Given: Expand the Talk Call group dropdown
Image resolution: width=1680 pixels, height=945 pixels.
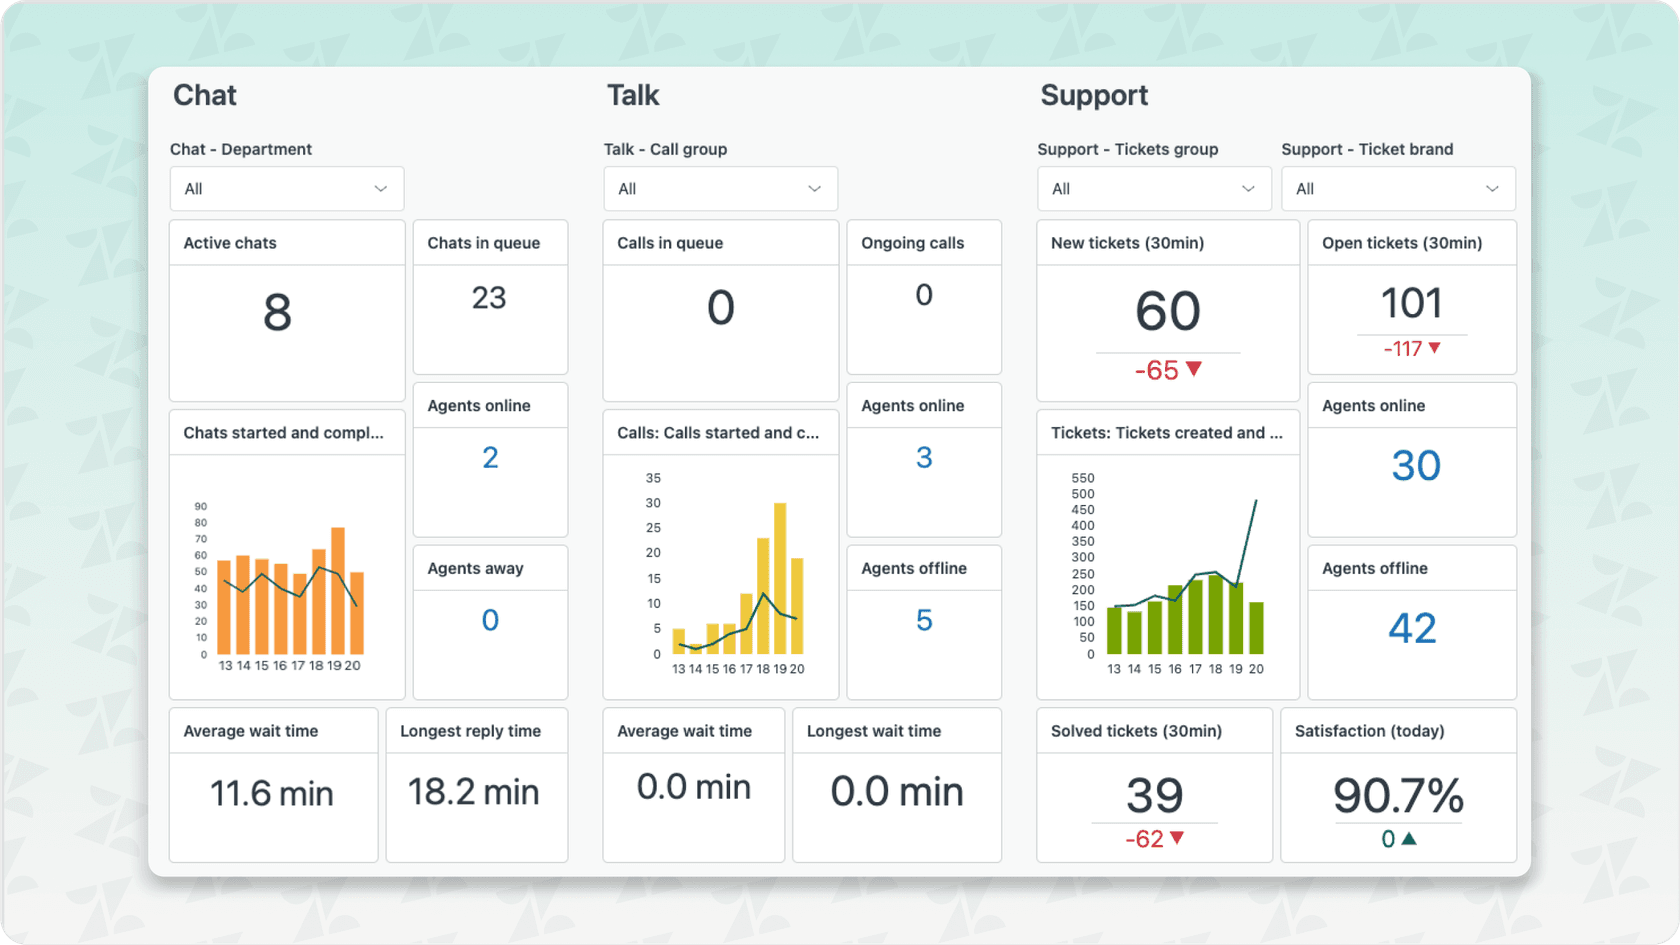Looking at the screenshot, I should [x=720, y=188].
